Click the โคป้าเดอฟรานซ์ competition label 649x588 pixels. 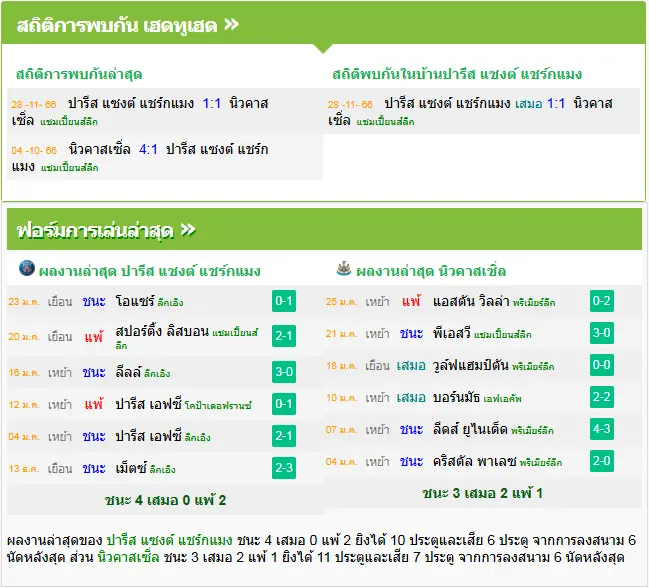[218, 406]
